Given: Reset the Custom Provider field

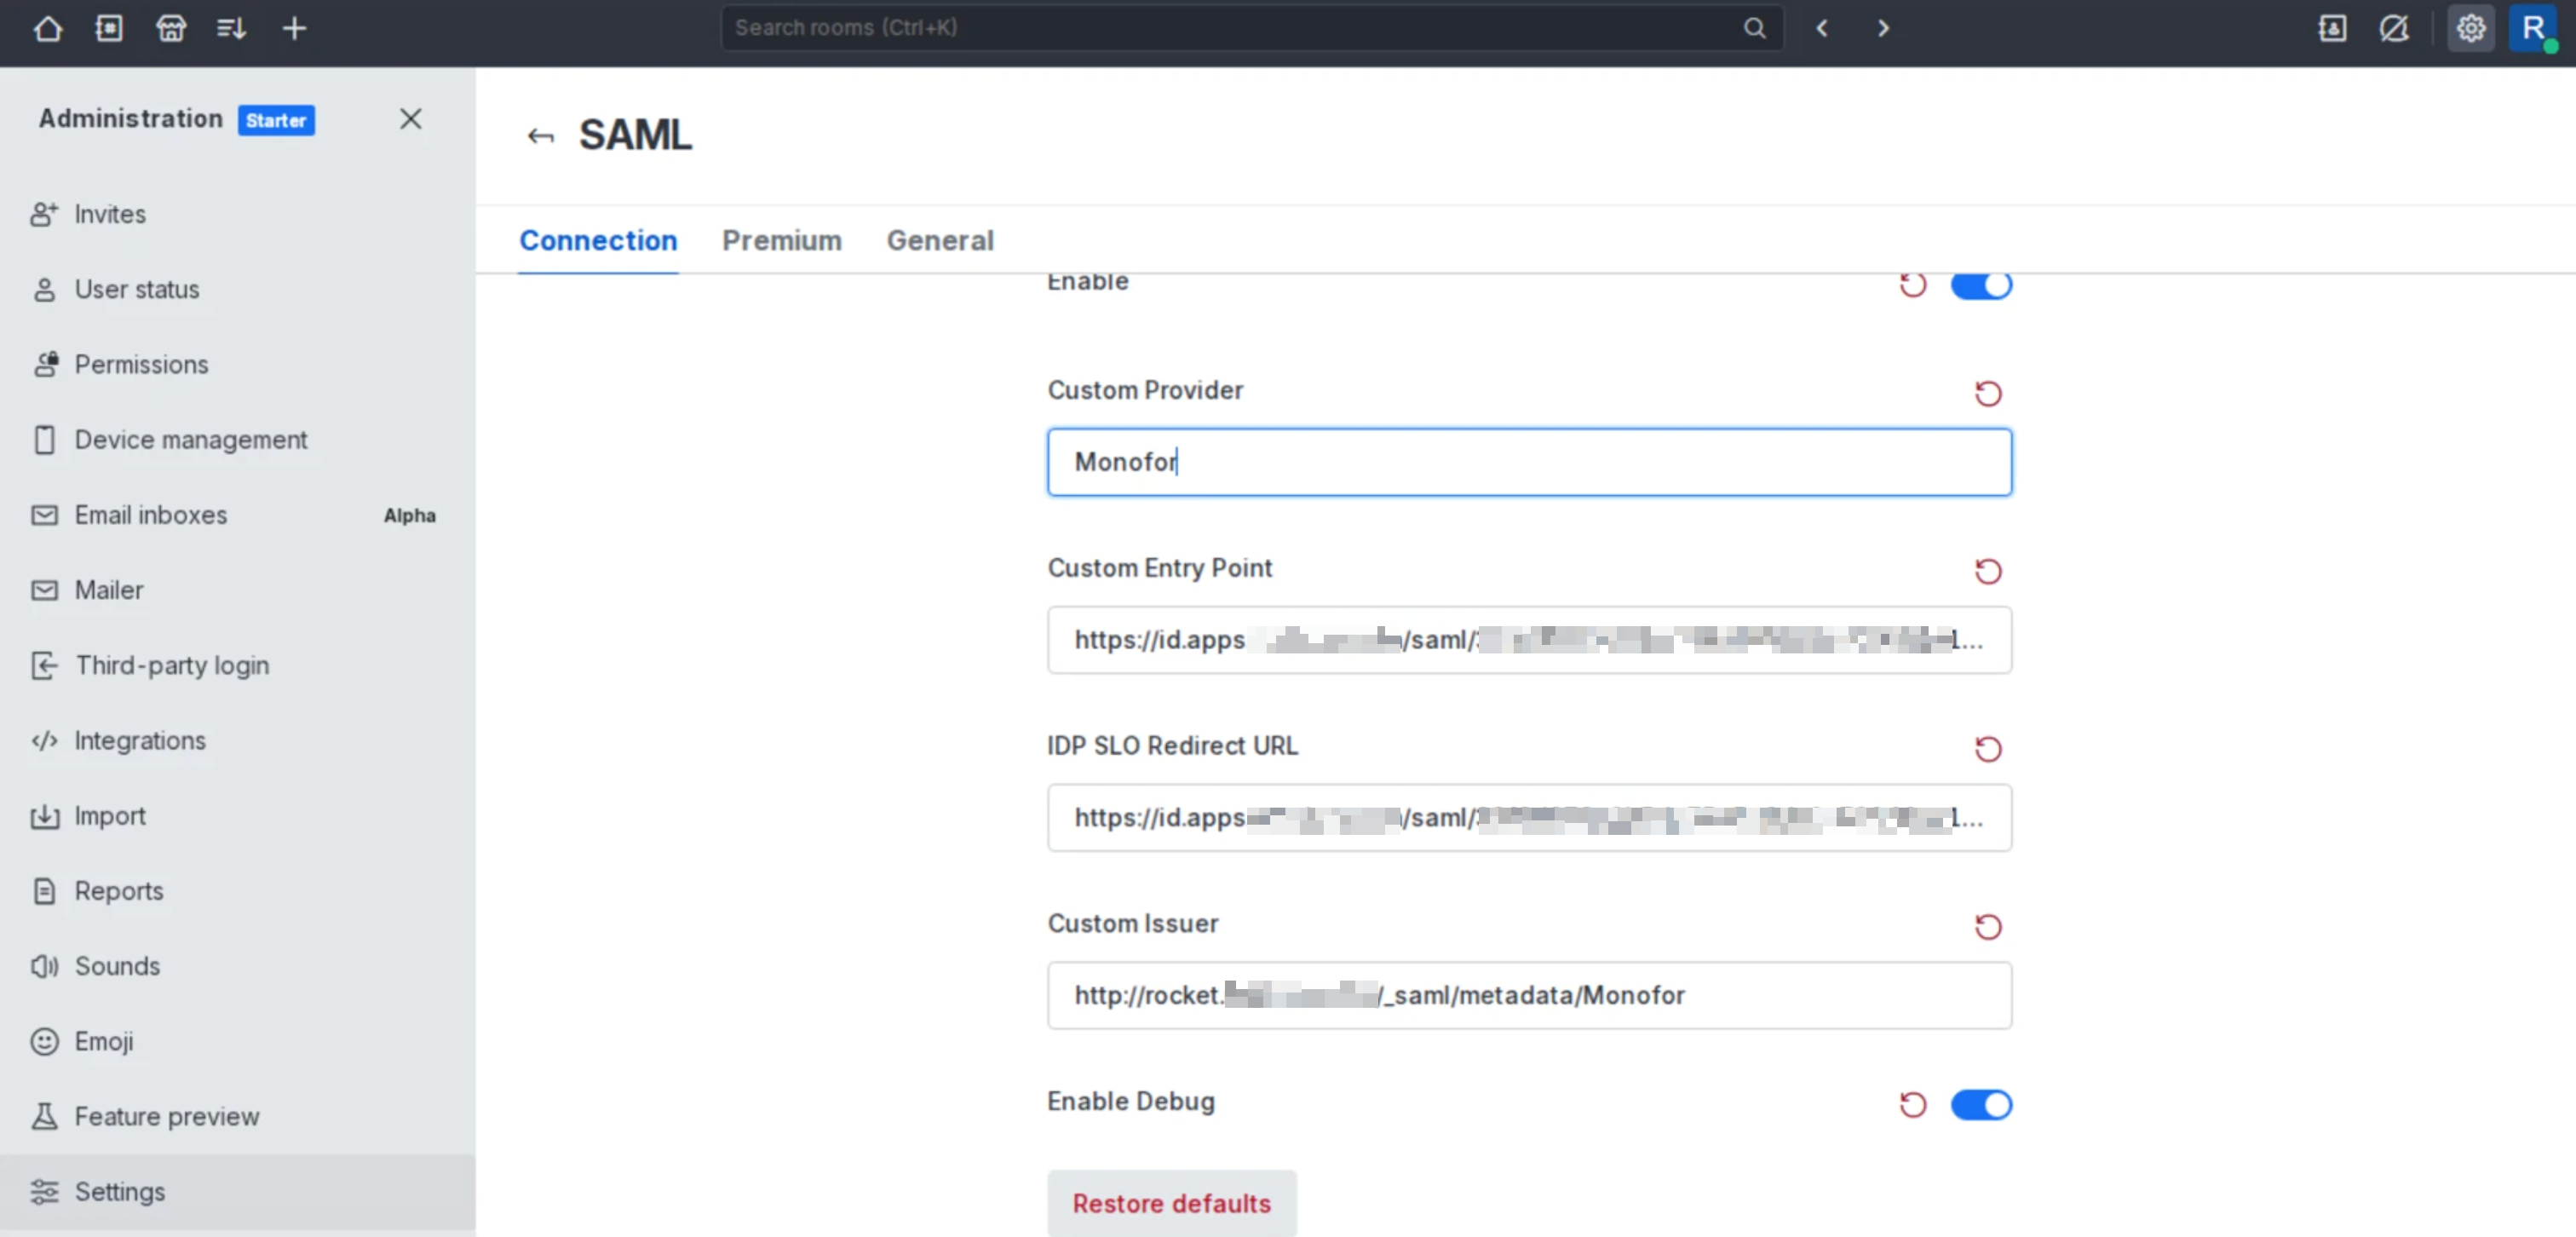Looking at the screenshot, I should coord(1988,393).
